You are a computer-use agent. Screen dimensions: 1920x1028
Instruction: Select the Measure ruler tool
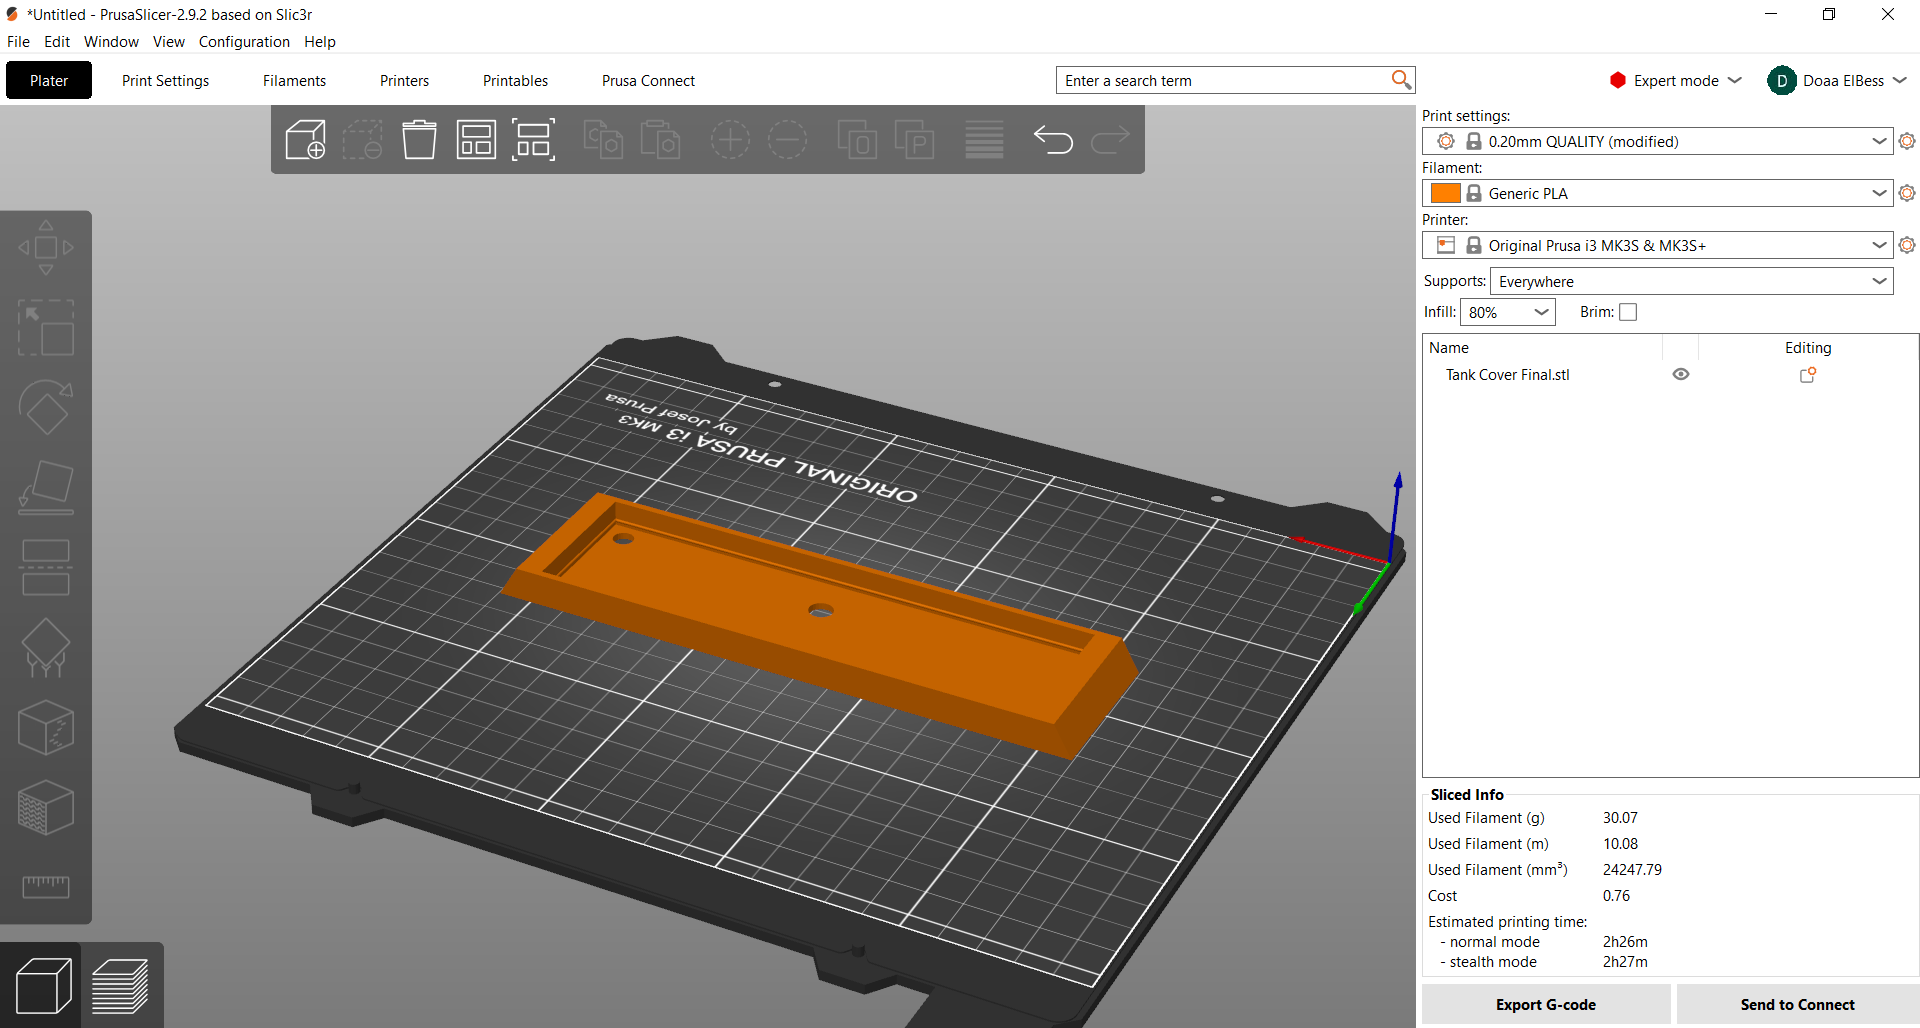(46, 887)
